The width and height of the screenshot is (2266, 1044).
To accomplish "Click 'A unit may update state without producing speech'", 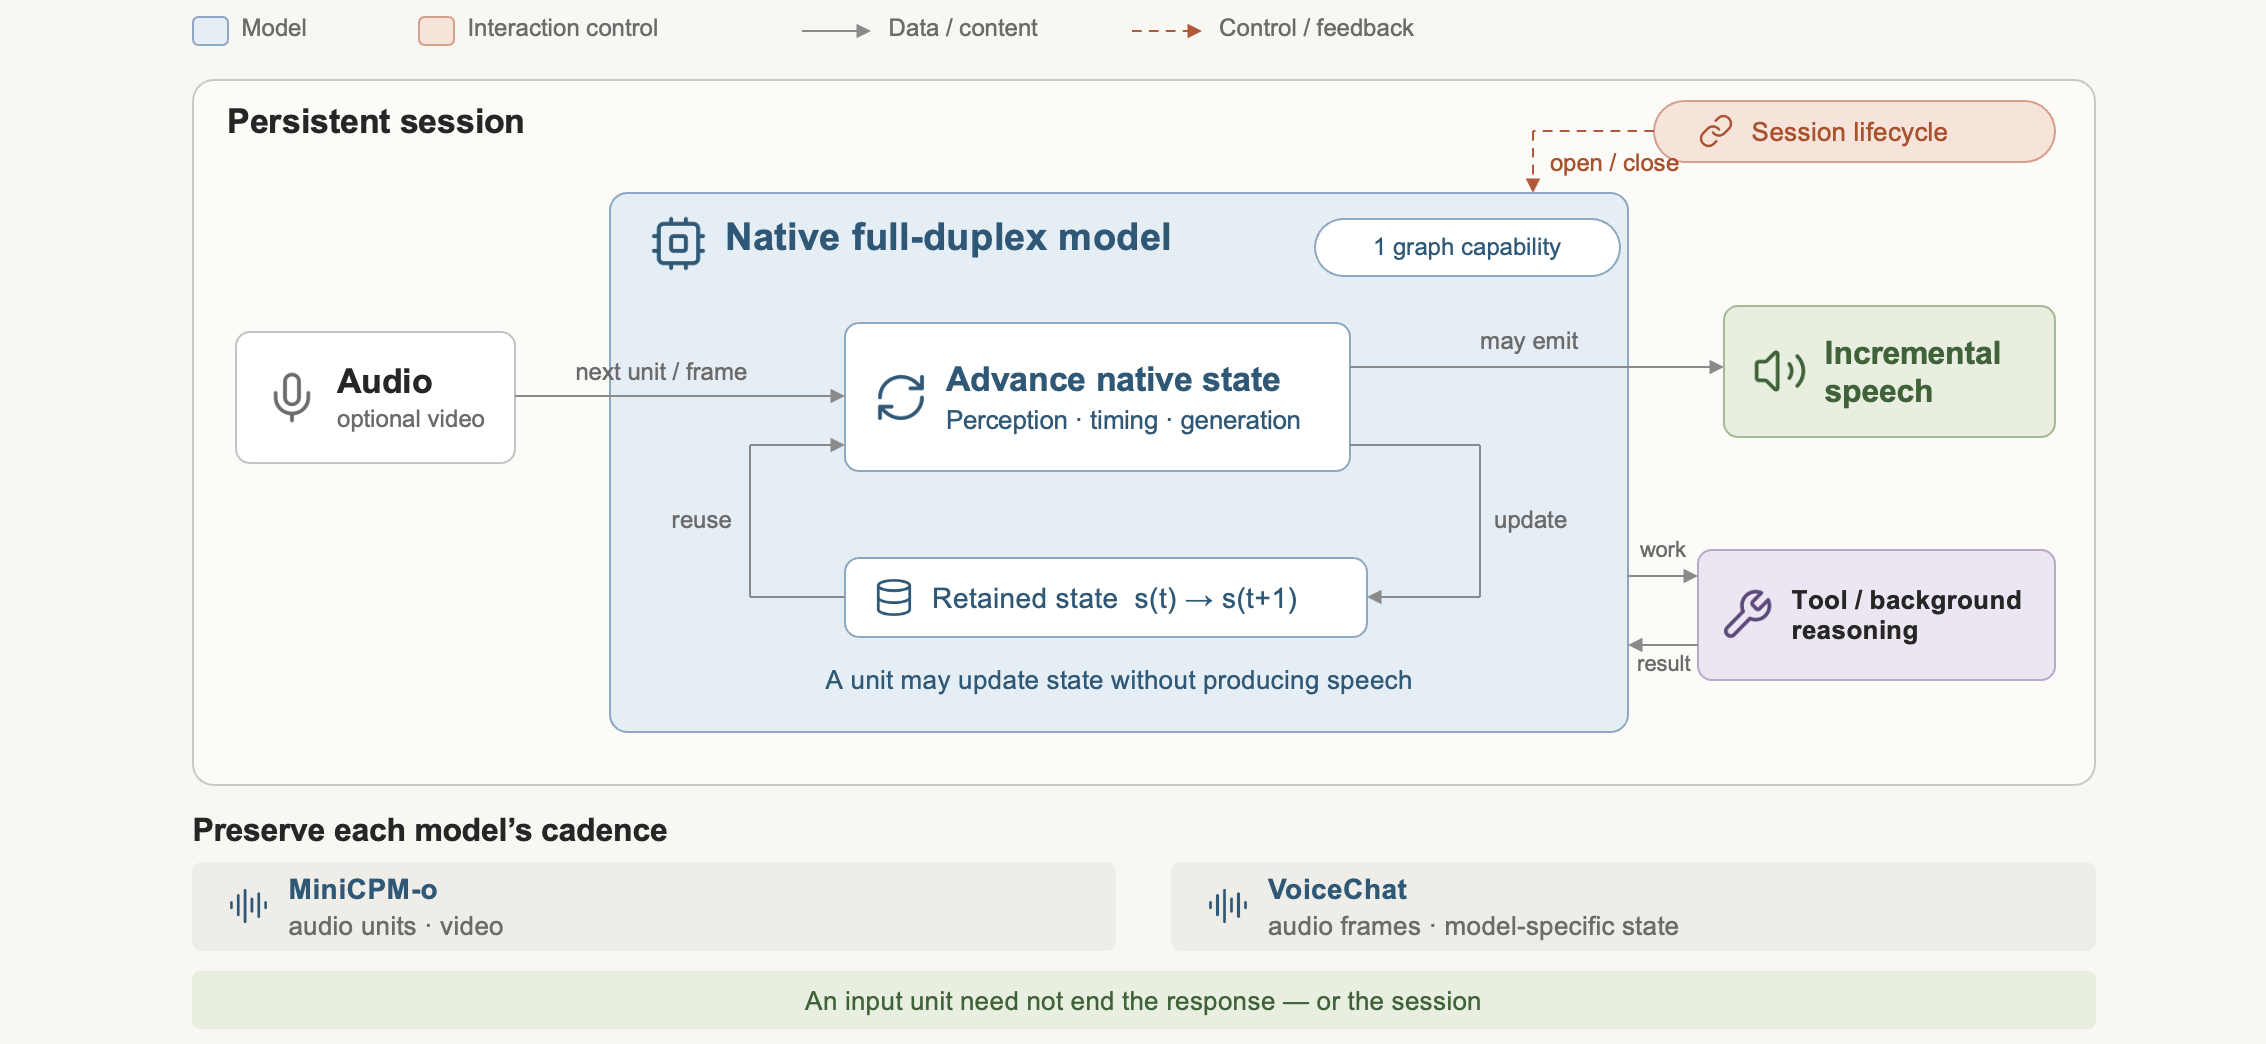I will 1119,680.
